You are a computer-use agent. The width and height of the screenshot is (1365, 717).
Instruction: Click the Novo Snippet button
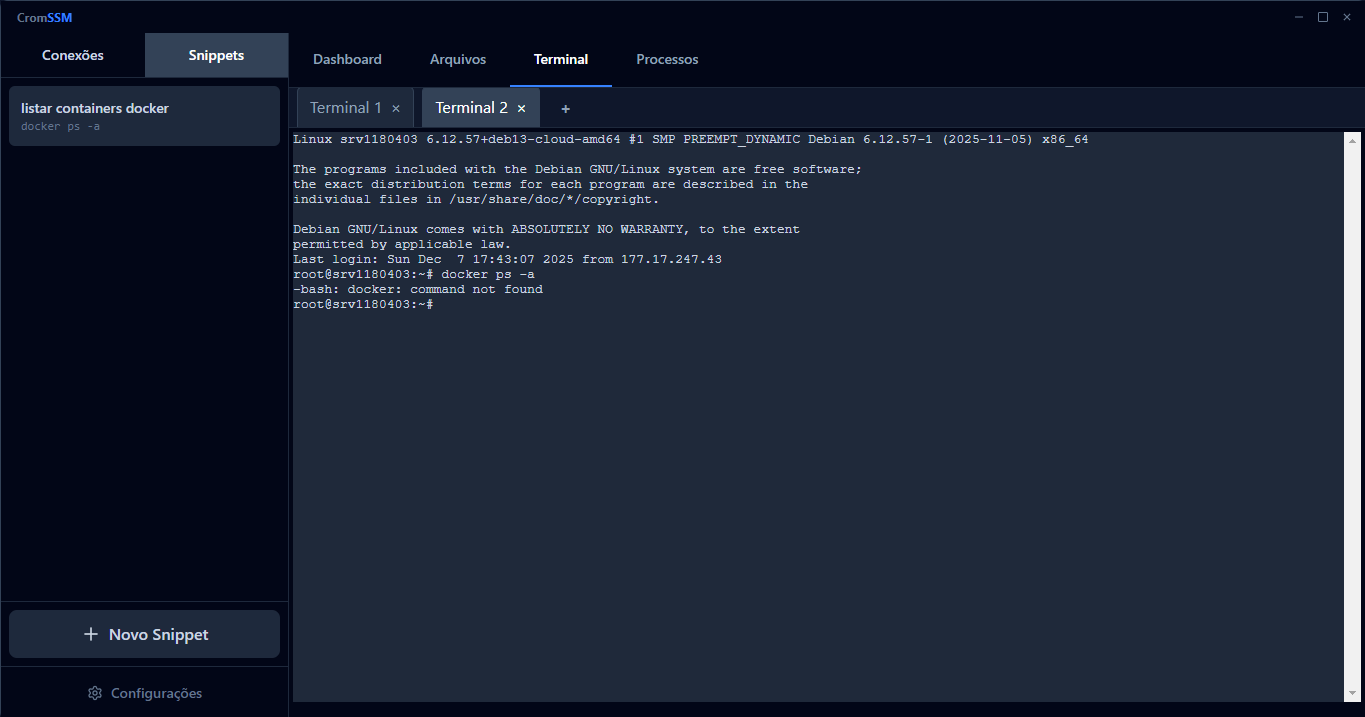click(144, 634)
